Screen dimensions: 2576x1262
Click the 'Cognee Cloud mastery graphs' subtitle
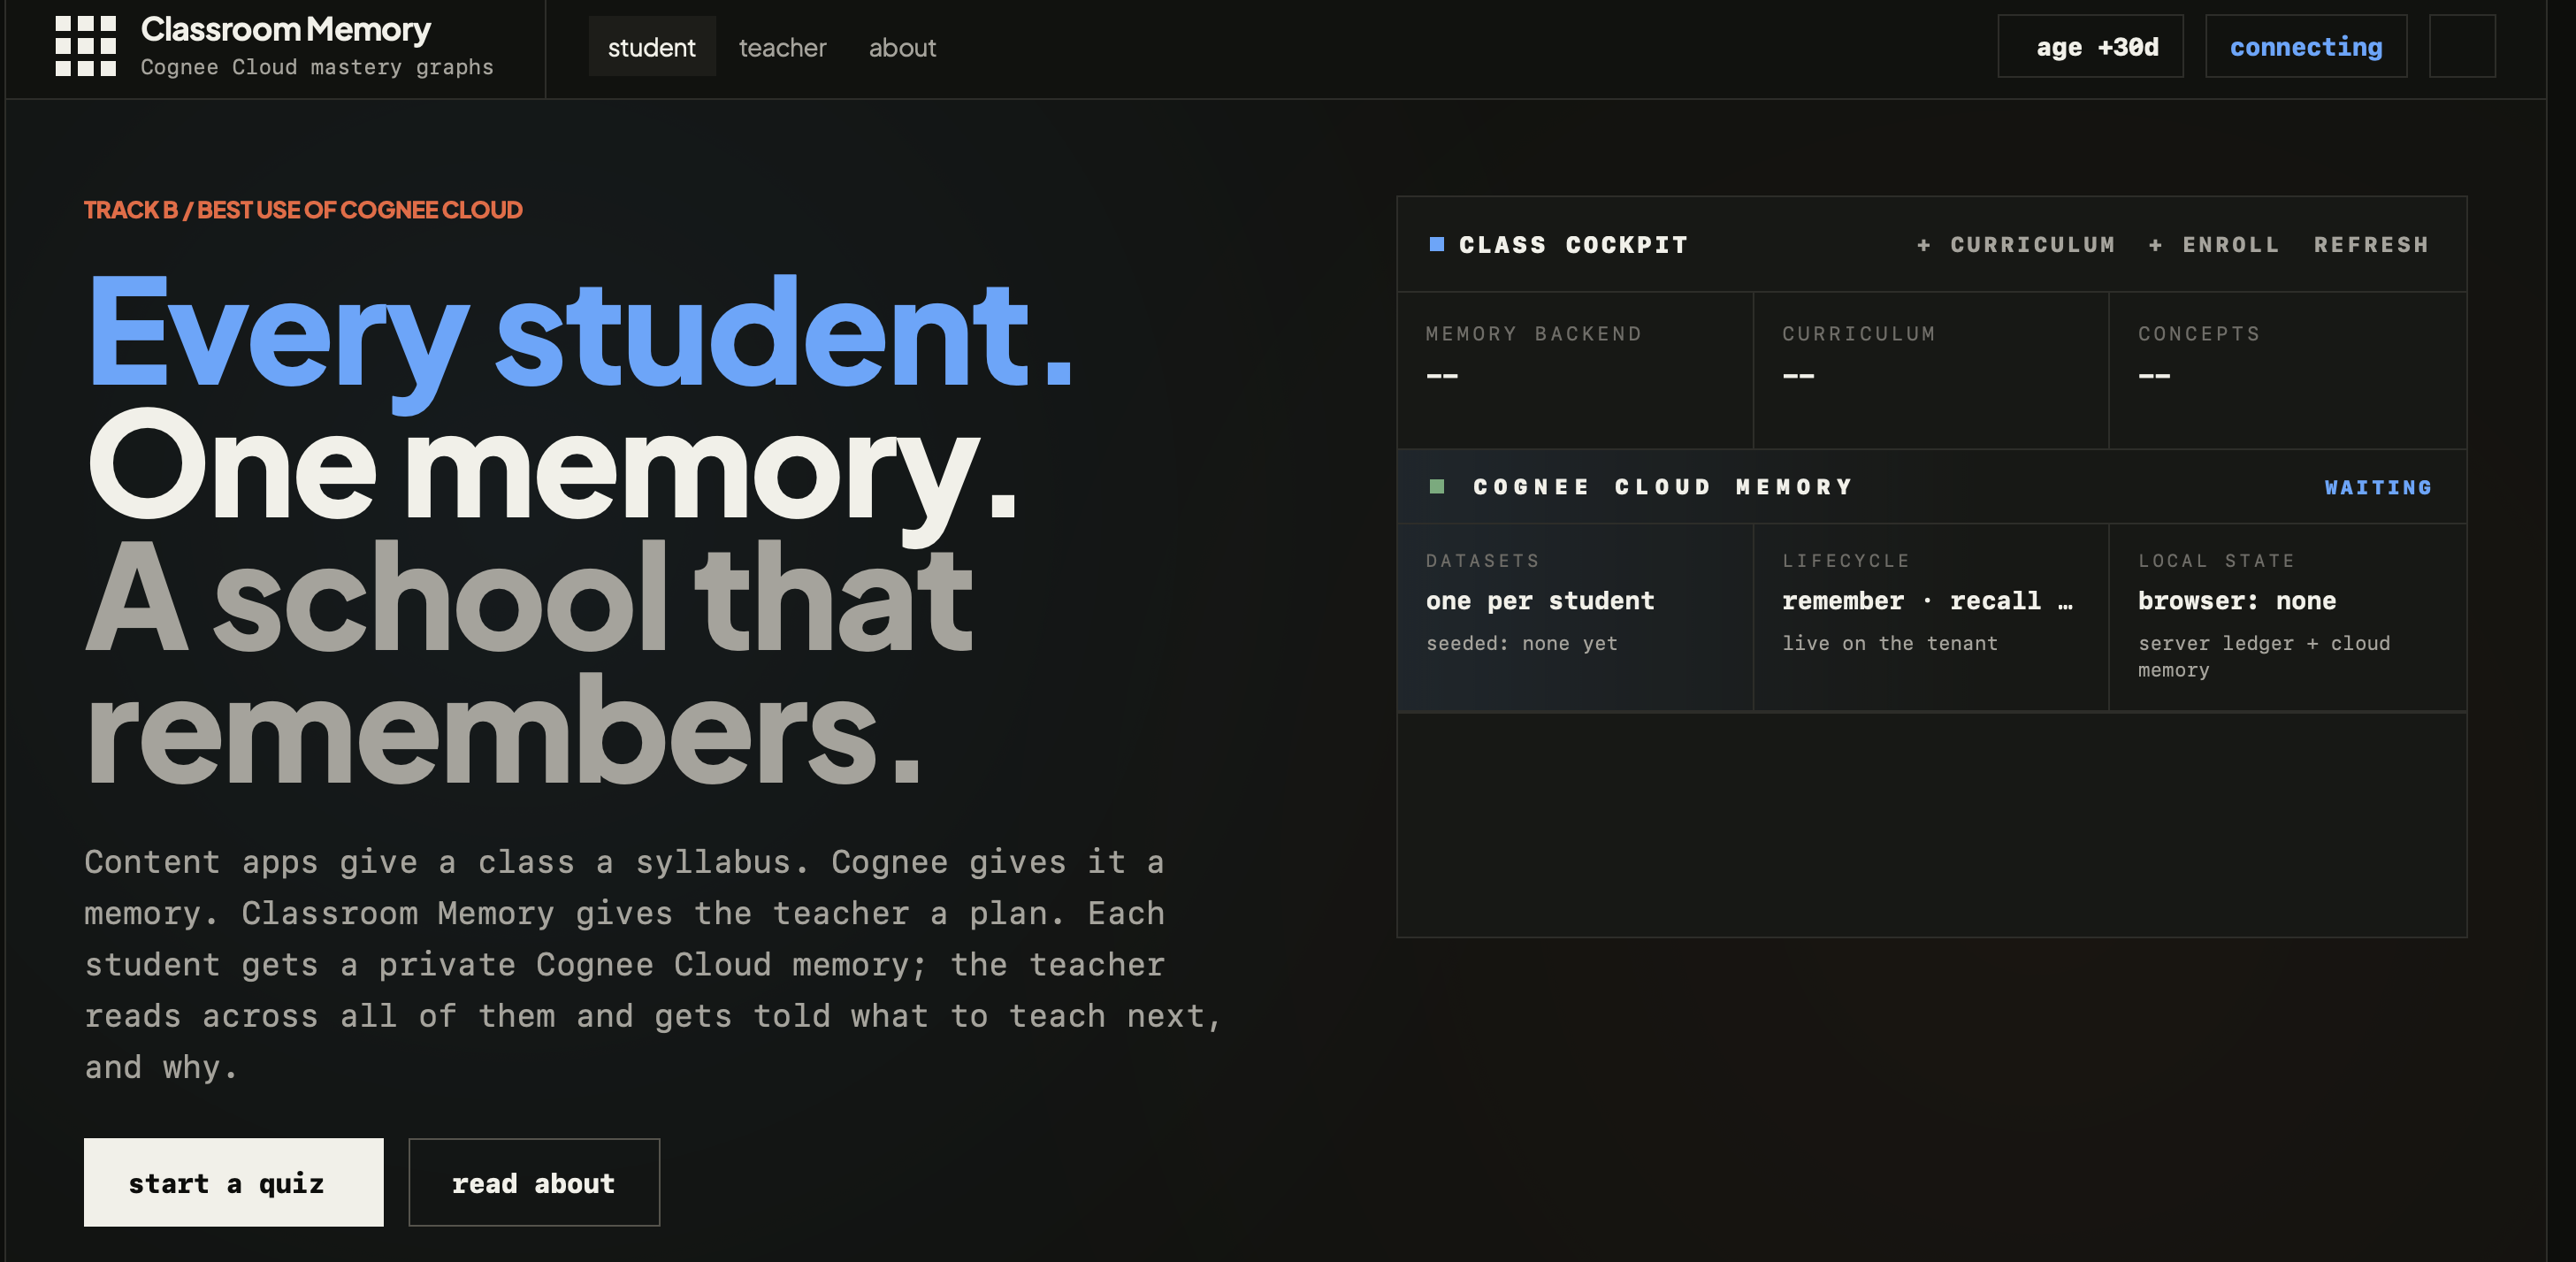coord(317,67)
